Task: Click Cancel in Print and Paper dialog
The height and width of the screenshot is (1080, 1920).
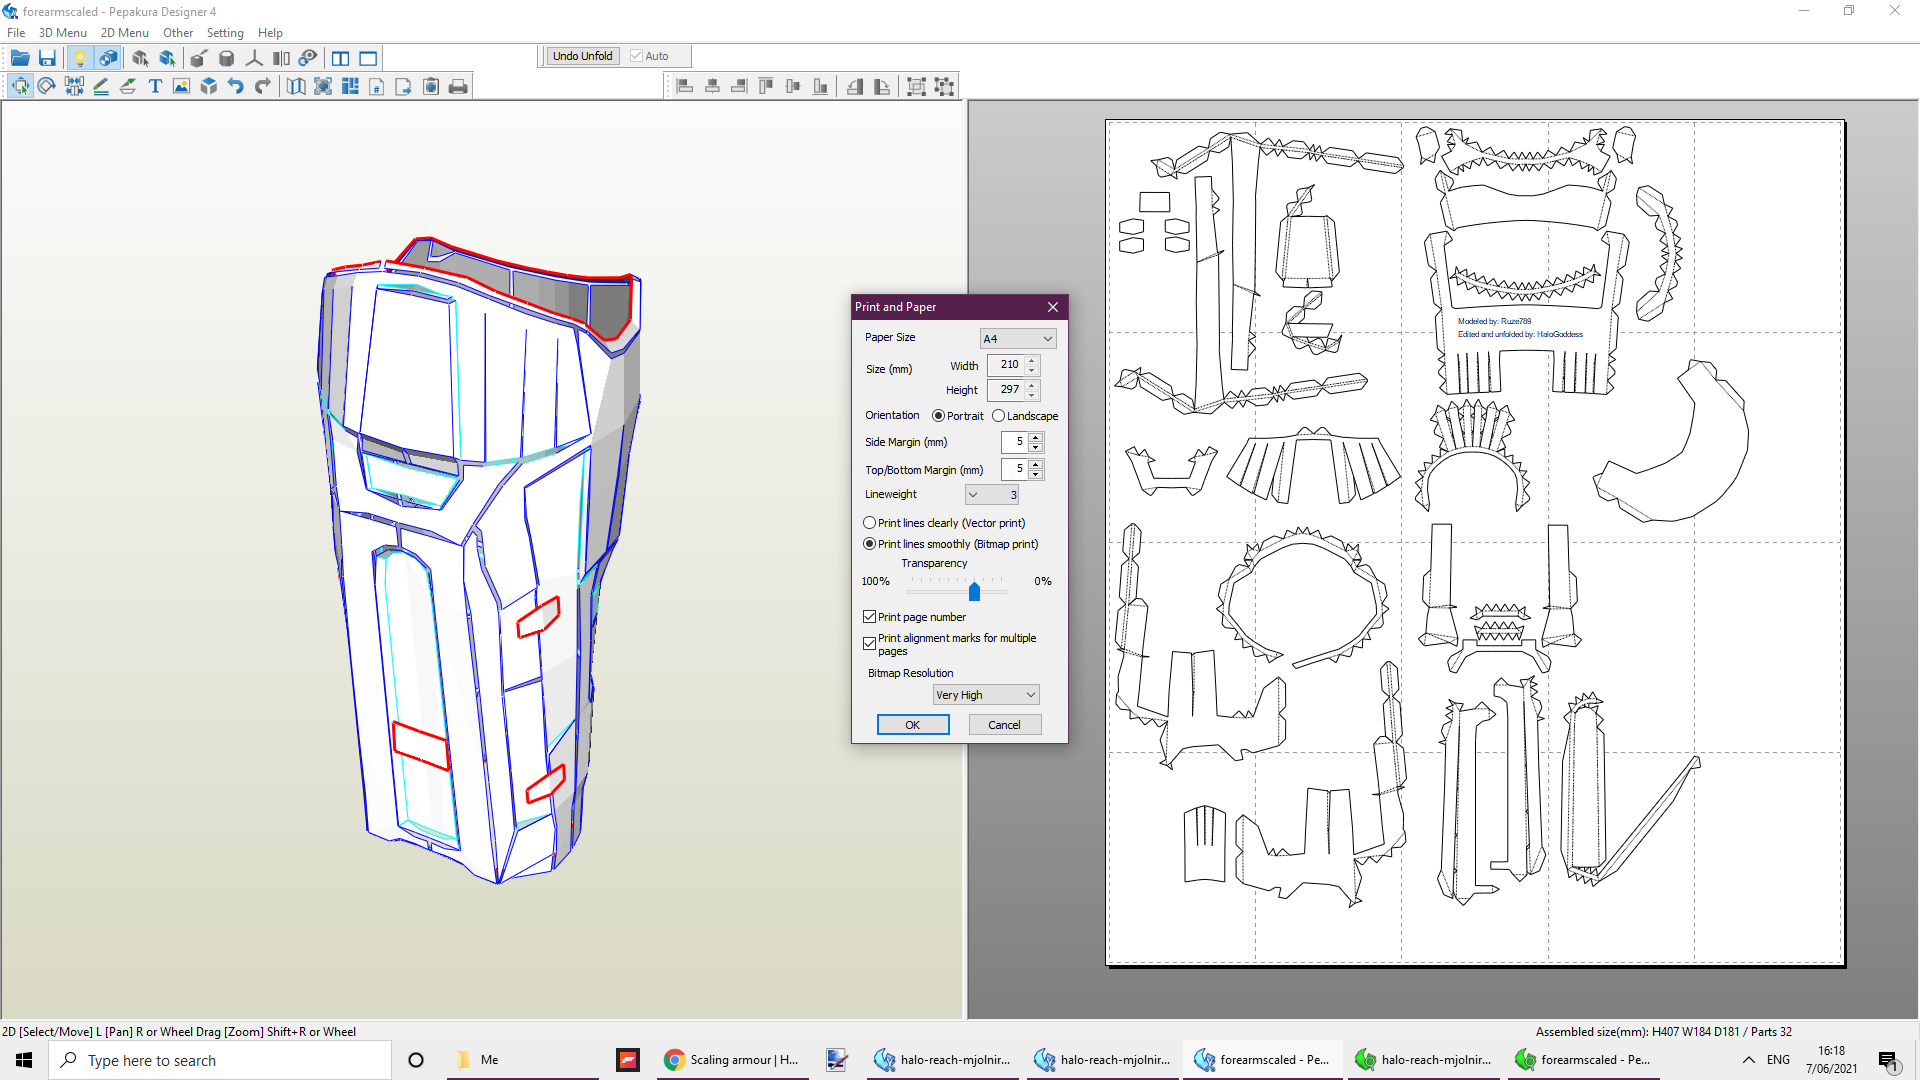Action: 1005,725
